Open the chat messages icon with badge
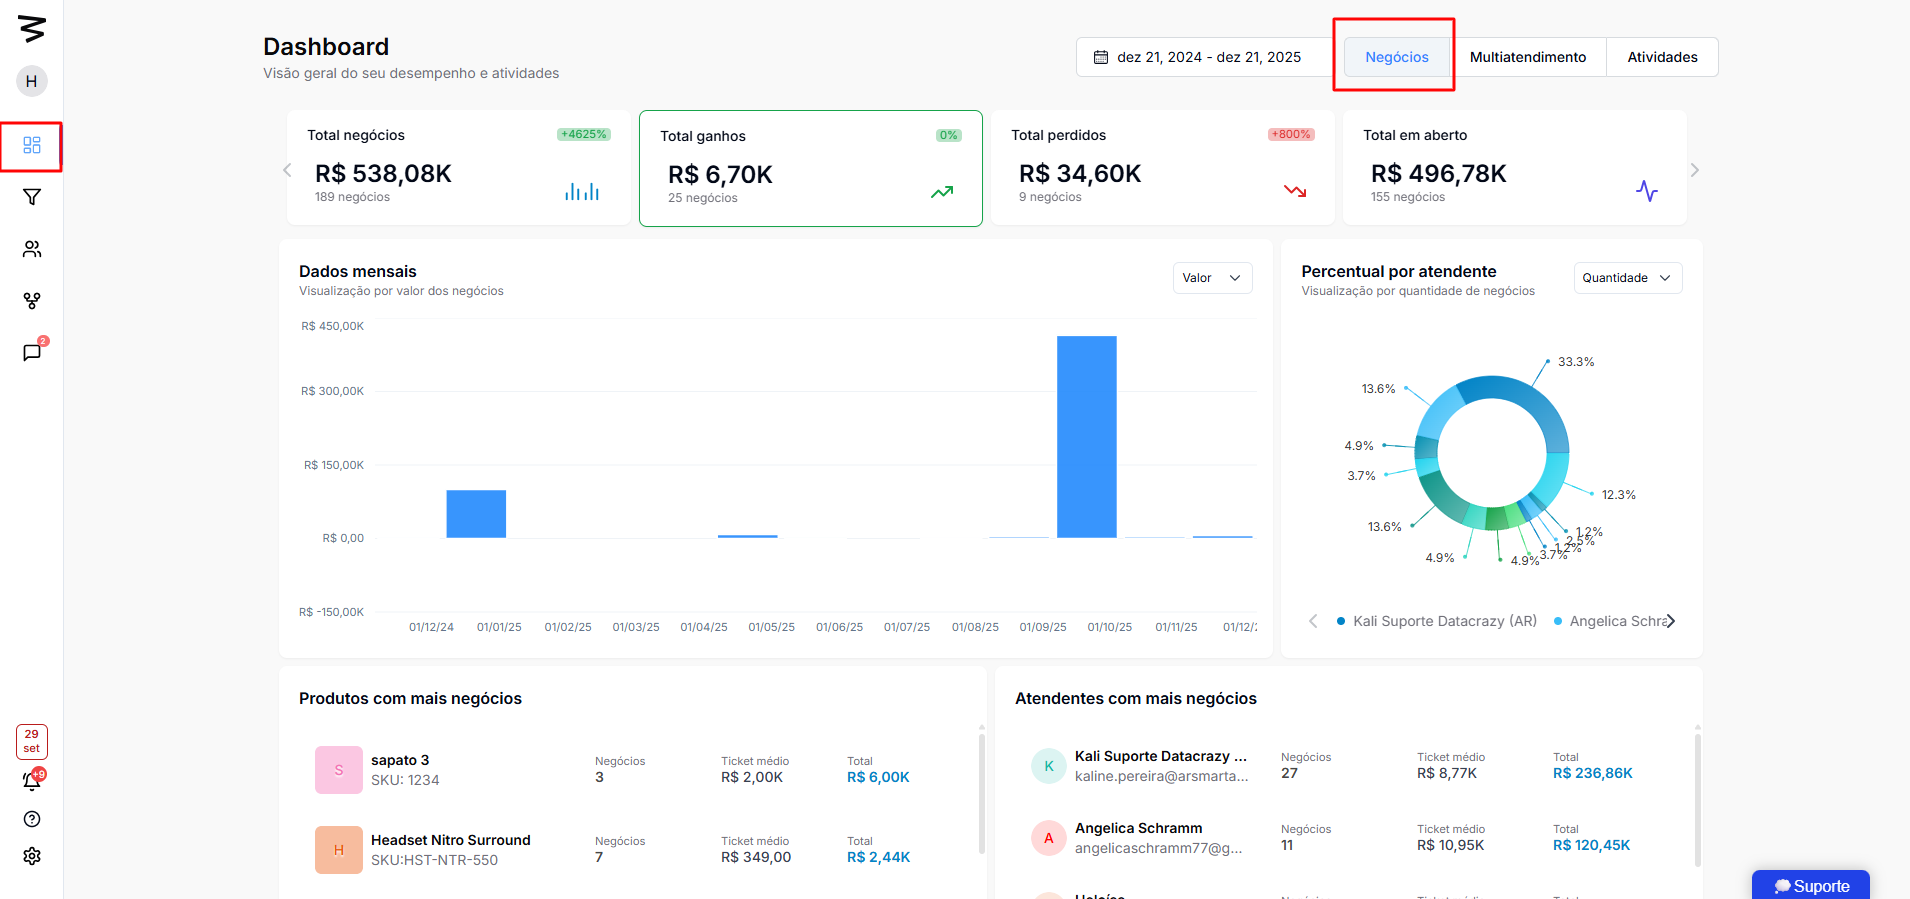 [32, 352]
